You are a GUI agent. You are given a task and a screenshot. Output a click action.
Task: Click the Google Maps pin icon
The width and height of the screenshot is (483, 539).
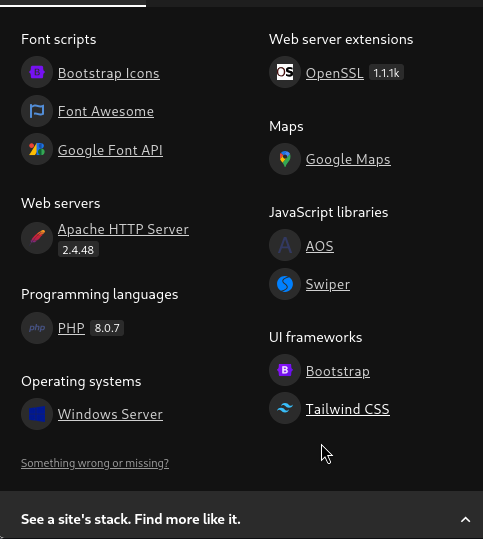click(x=285, y=159)
